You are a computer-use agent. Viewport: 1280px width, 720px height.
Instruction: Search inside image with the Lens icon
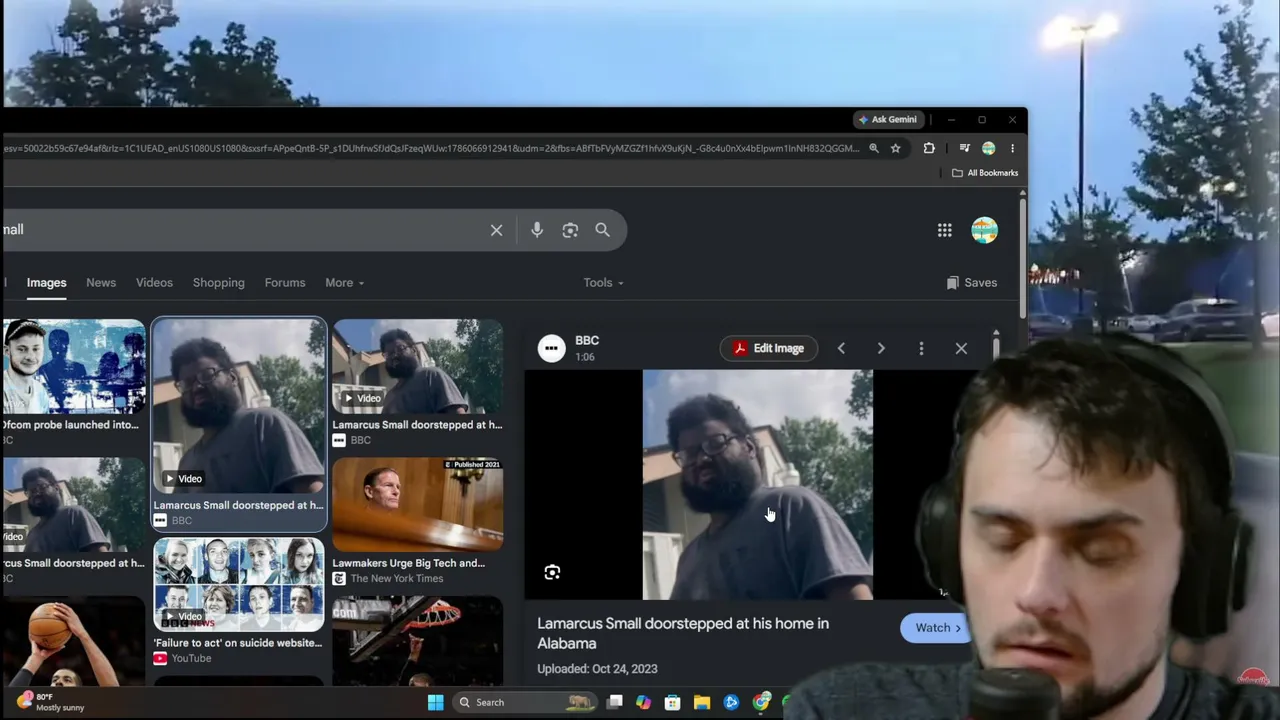552,572
